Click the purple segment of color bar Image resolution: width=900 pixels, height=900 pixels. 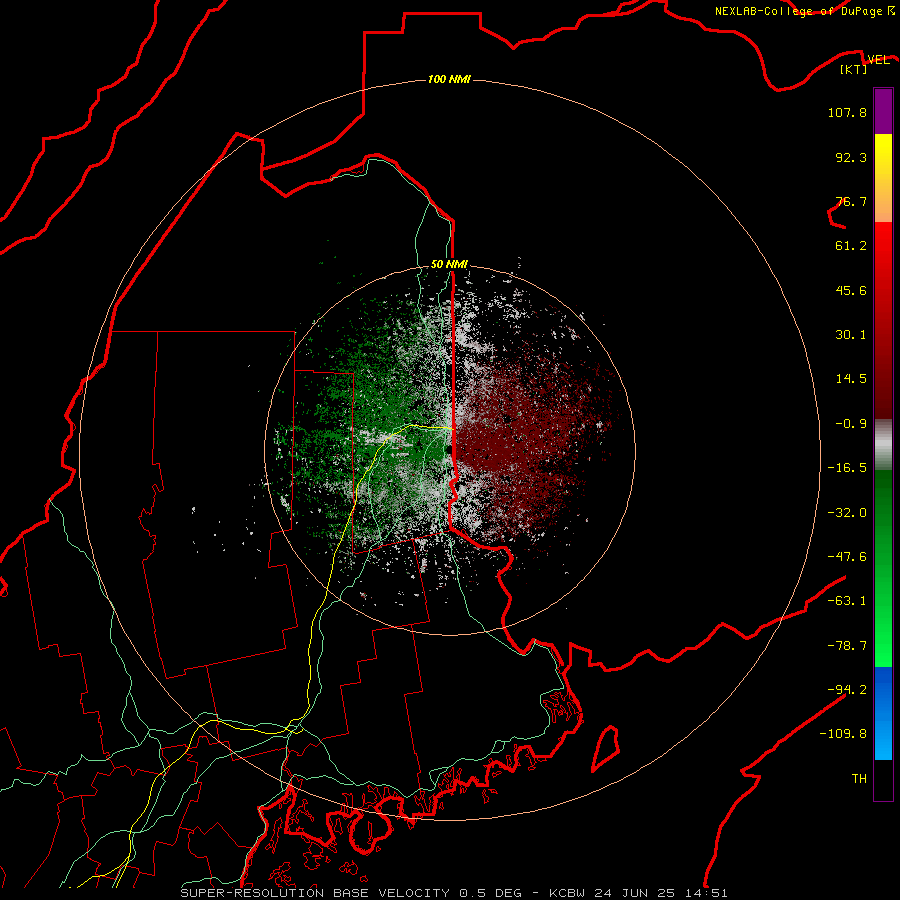click(x=883, y=111)
